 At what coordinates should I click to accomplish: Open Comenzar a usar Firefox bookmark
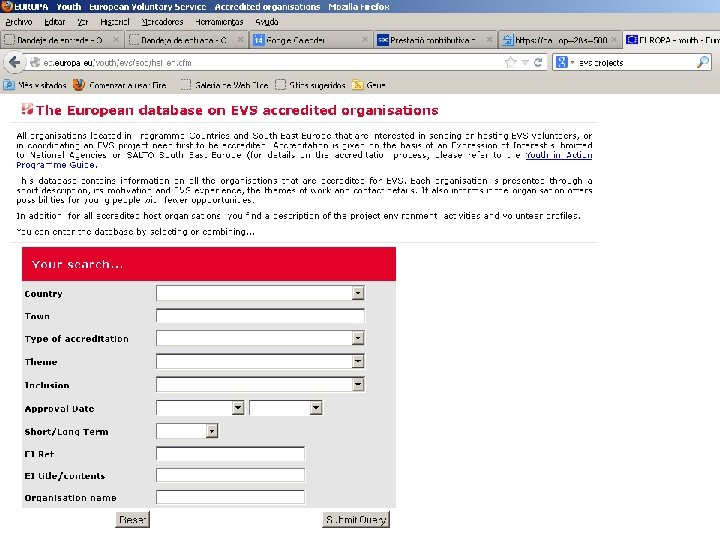pos(120,85)
